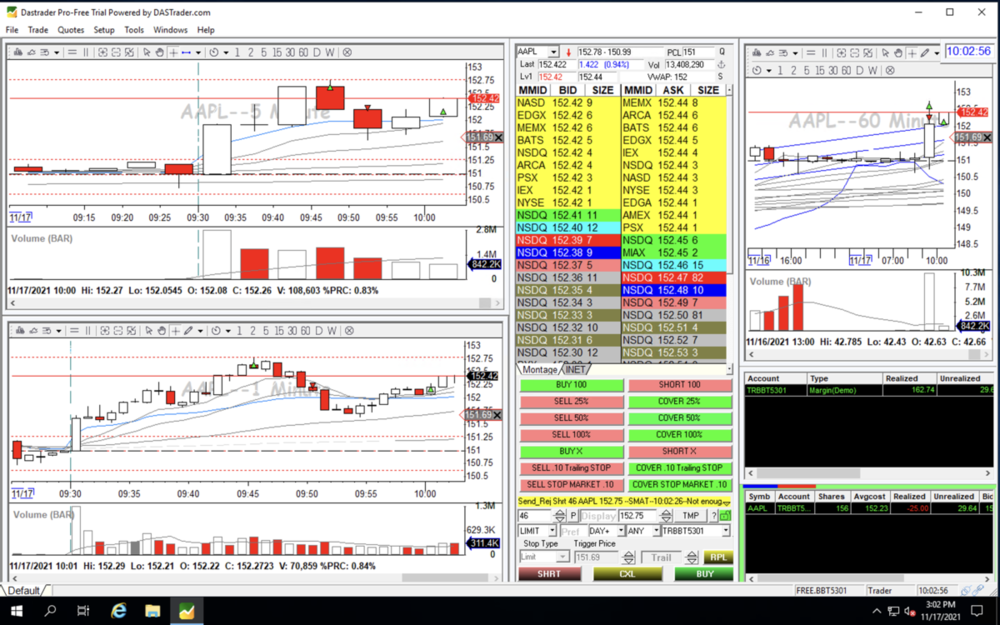The width and height of the screenshot is (1000, 625).
Task: Open the TRBBT5301 account dropdown
Action: coord(696,531)
